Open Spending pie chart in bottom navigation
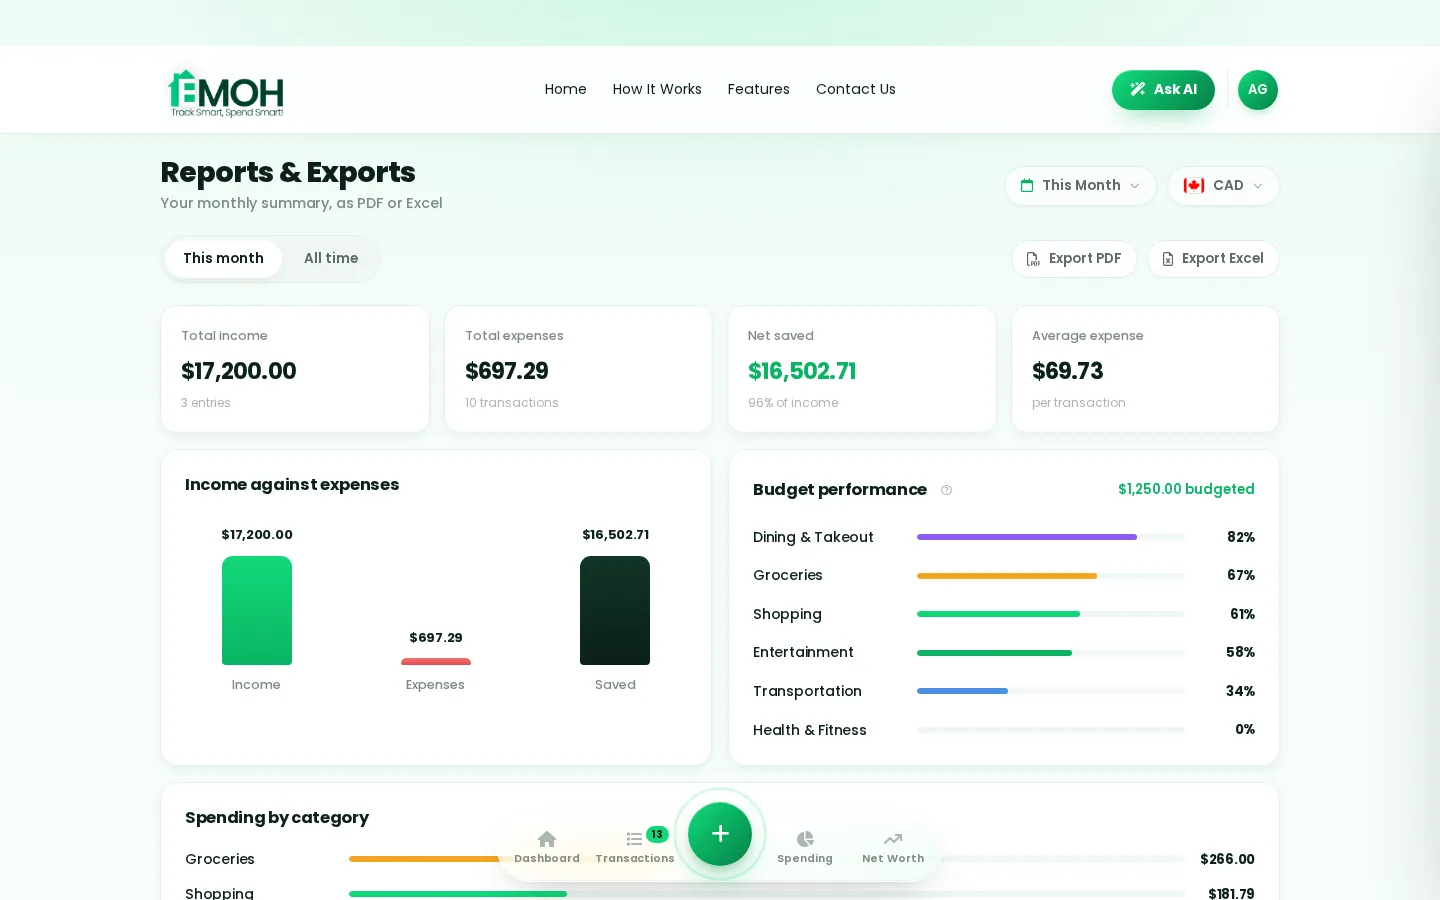This screenshot has height=900, width=1440. (805, 847)
